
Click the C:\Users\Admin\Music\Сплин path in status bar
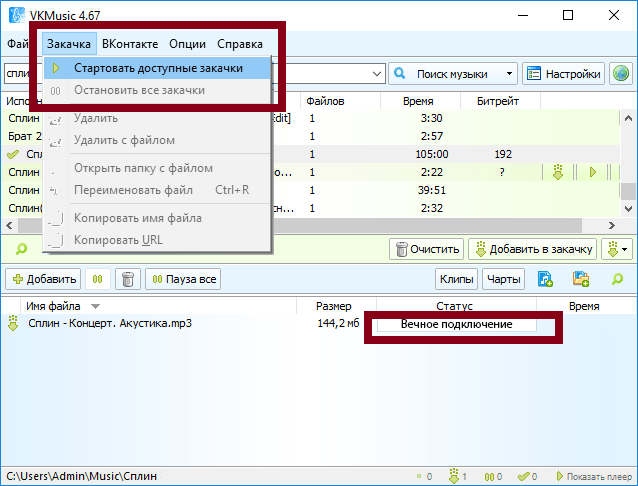click(x=81, y=476)
